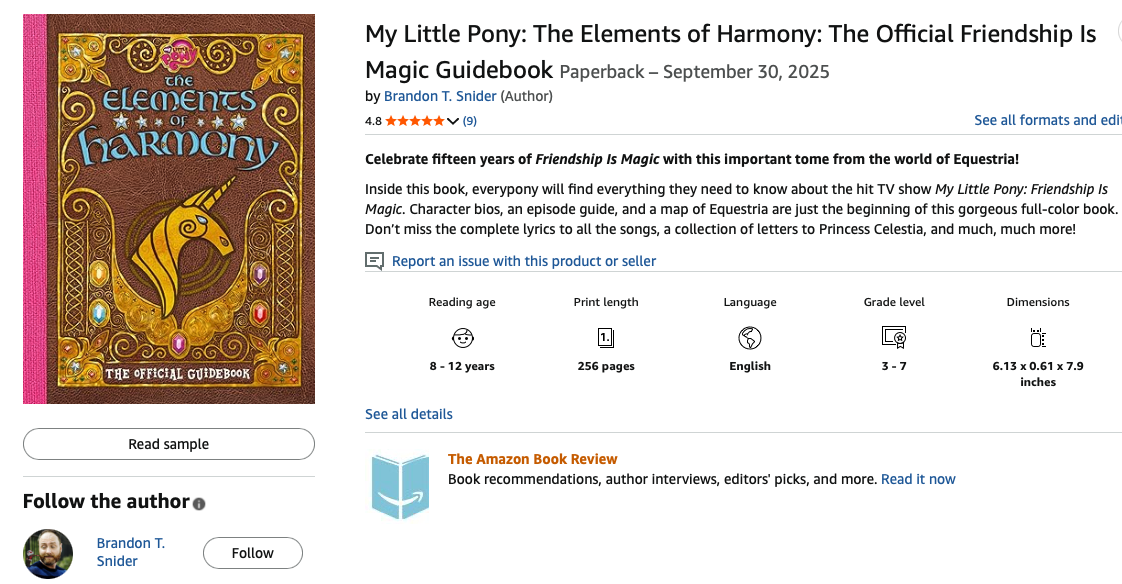This screenshot has width=1122, height=584.
Task: Open Read it now link
Action: pyautogui.click(x=918, y=479)
